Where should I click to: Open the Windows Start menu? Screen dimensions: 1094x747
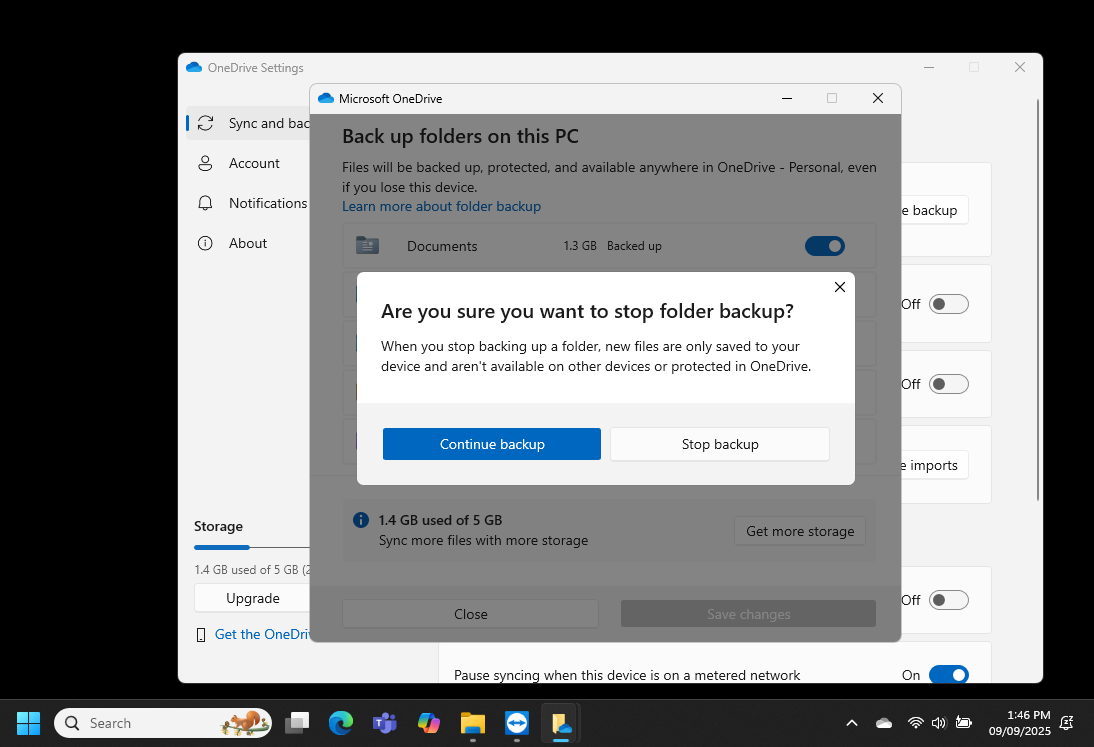click(x=29, y=723)
